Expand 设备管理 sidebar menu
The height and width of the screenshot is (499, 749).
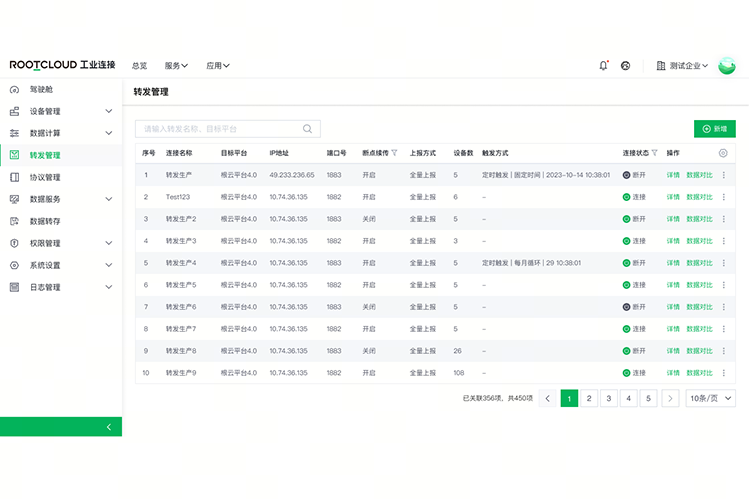(109, 111)
